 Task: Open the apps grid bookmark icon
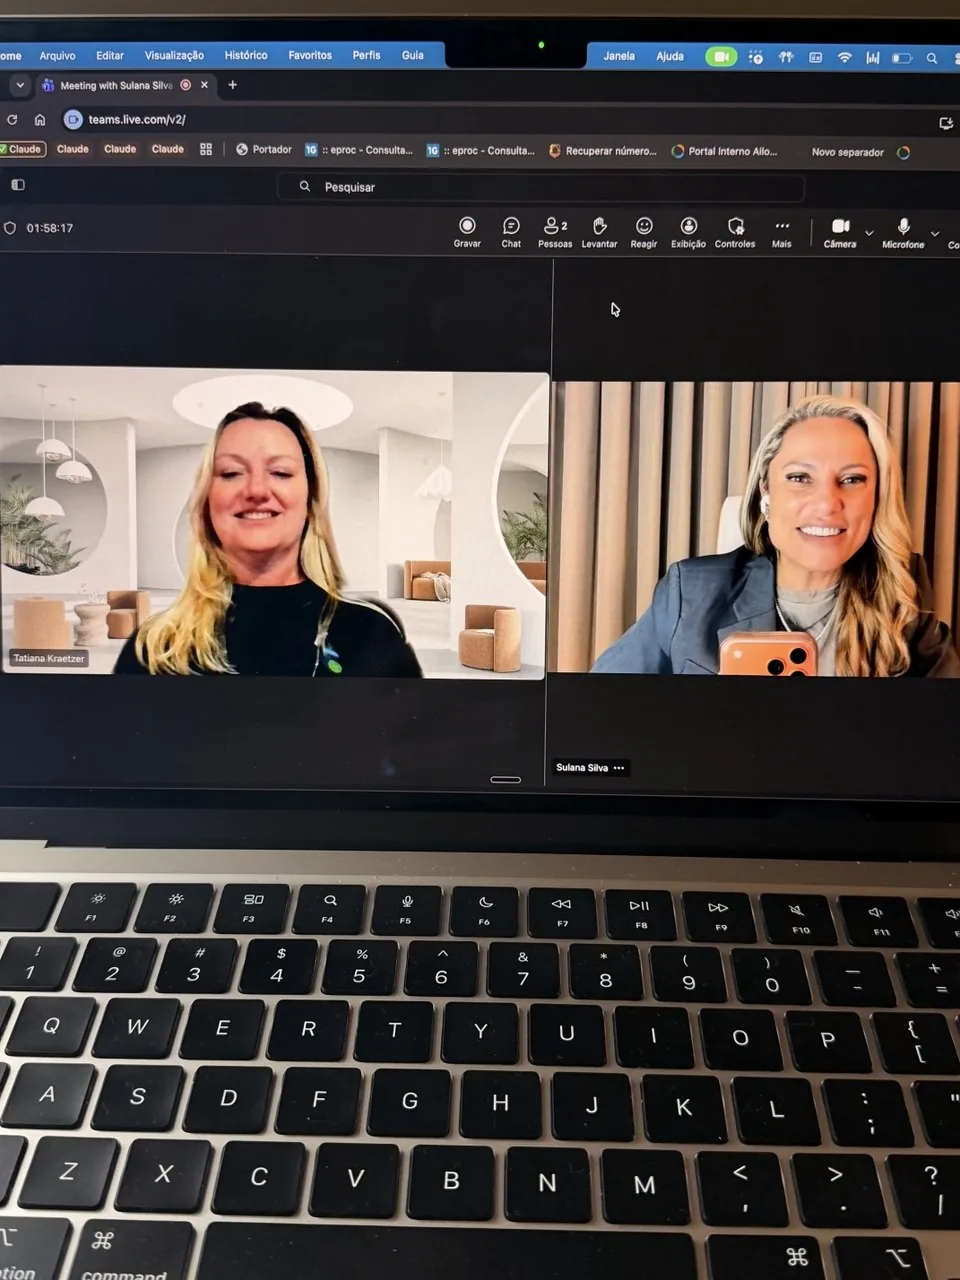[206, 149]
